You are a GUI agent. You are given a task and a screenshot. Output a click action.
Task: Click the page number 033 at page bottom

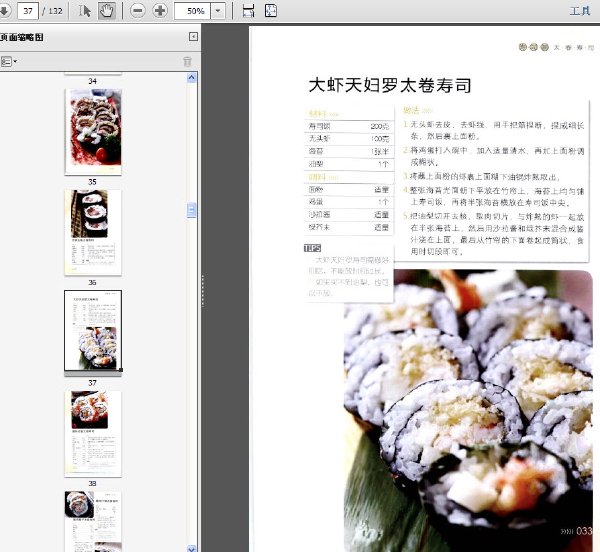[x=584, y=531]
